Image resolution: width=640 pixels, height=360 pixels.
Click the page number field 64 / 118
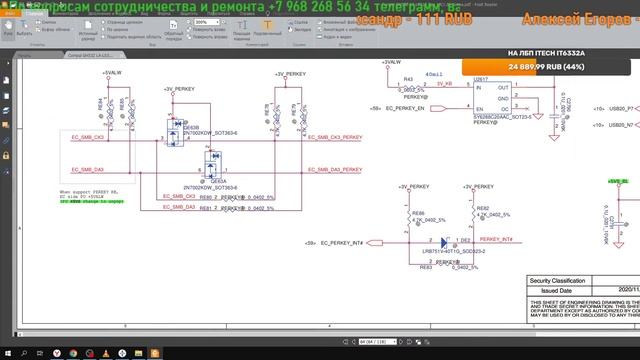tap(378, 342)
